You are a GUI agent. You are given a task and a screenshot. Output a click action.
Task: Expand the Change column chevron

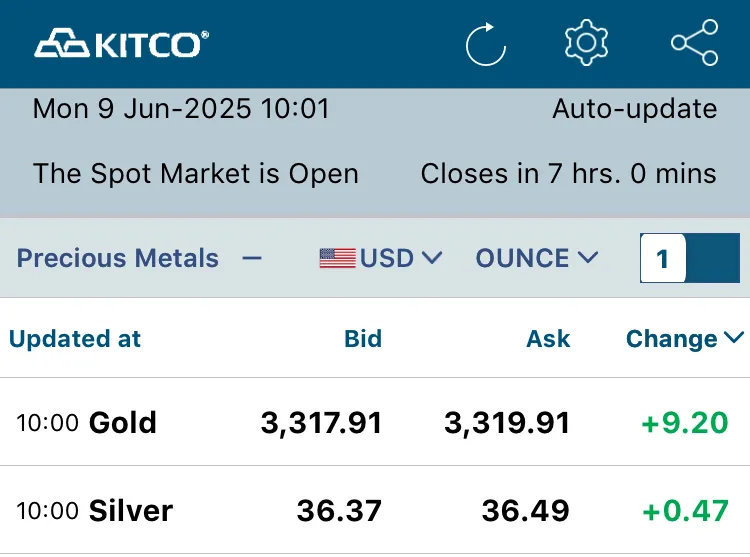click(x=734, y=338)
